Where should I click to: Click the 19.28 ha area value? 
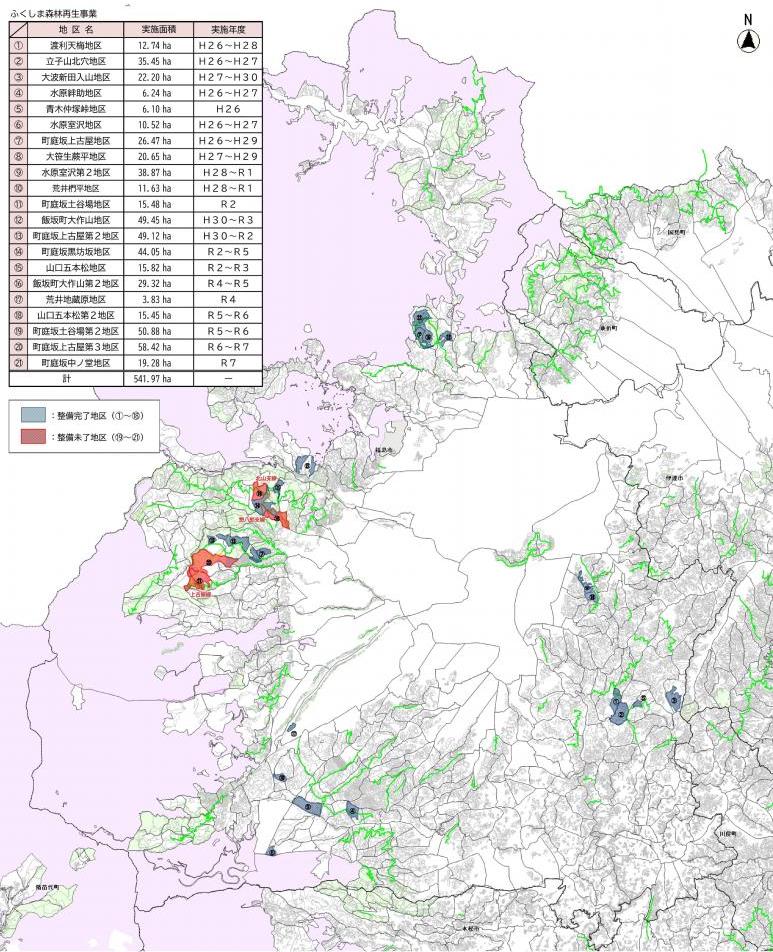pyautogui.click(x=155, y=363)
